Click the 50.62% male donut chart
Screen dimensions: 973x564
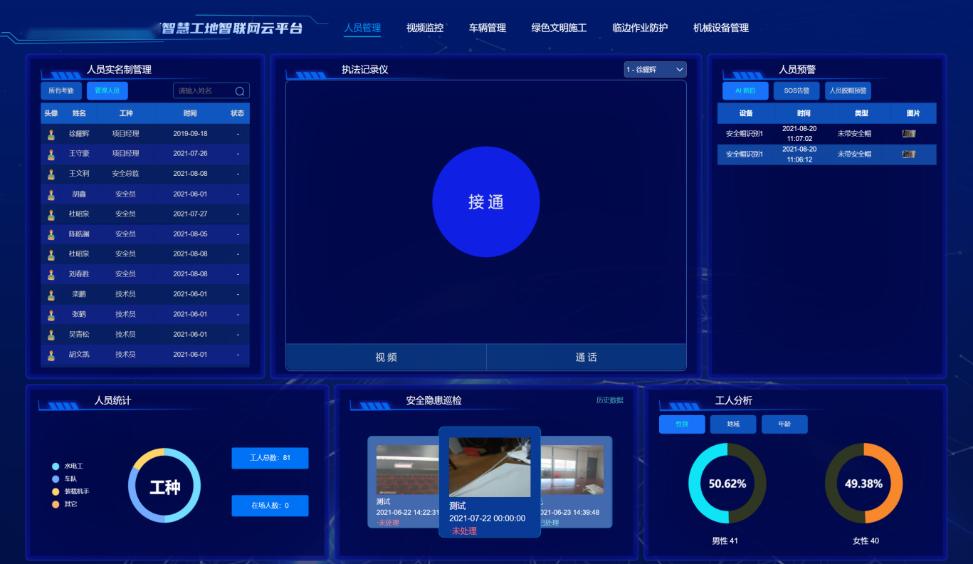point(727,483)
